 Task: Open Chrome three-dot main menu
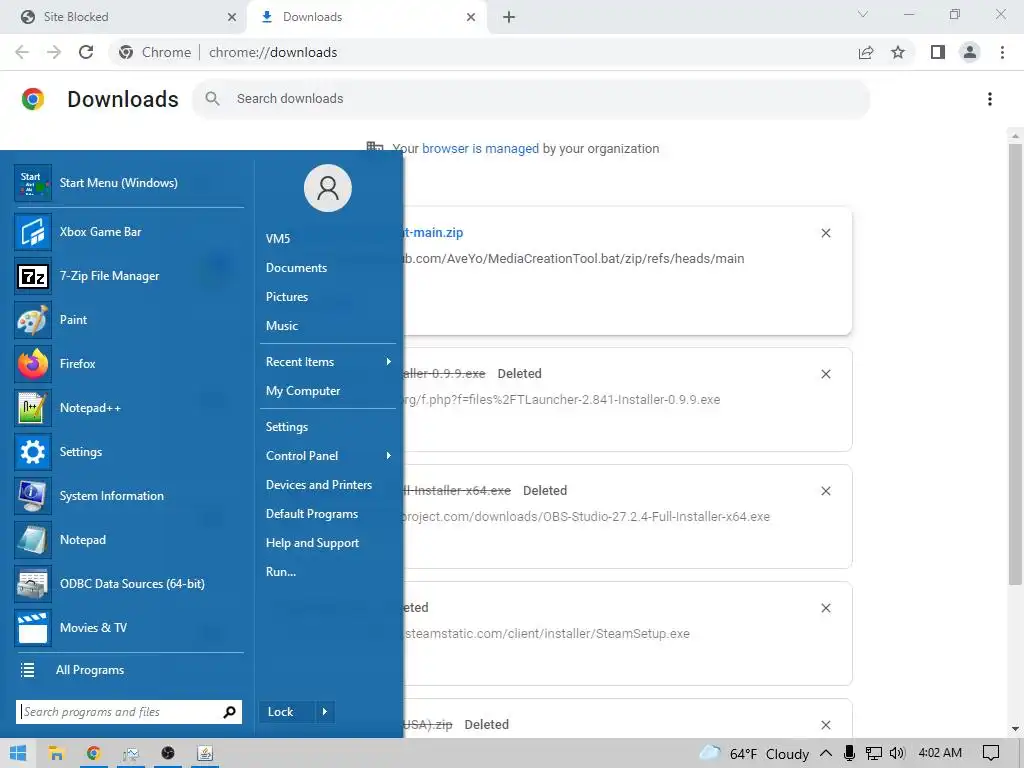(1002, 52)
